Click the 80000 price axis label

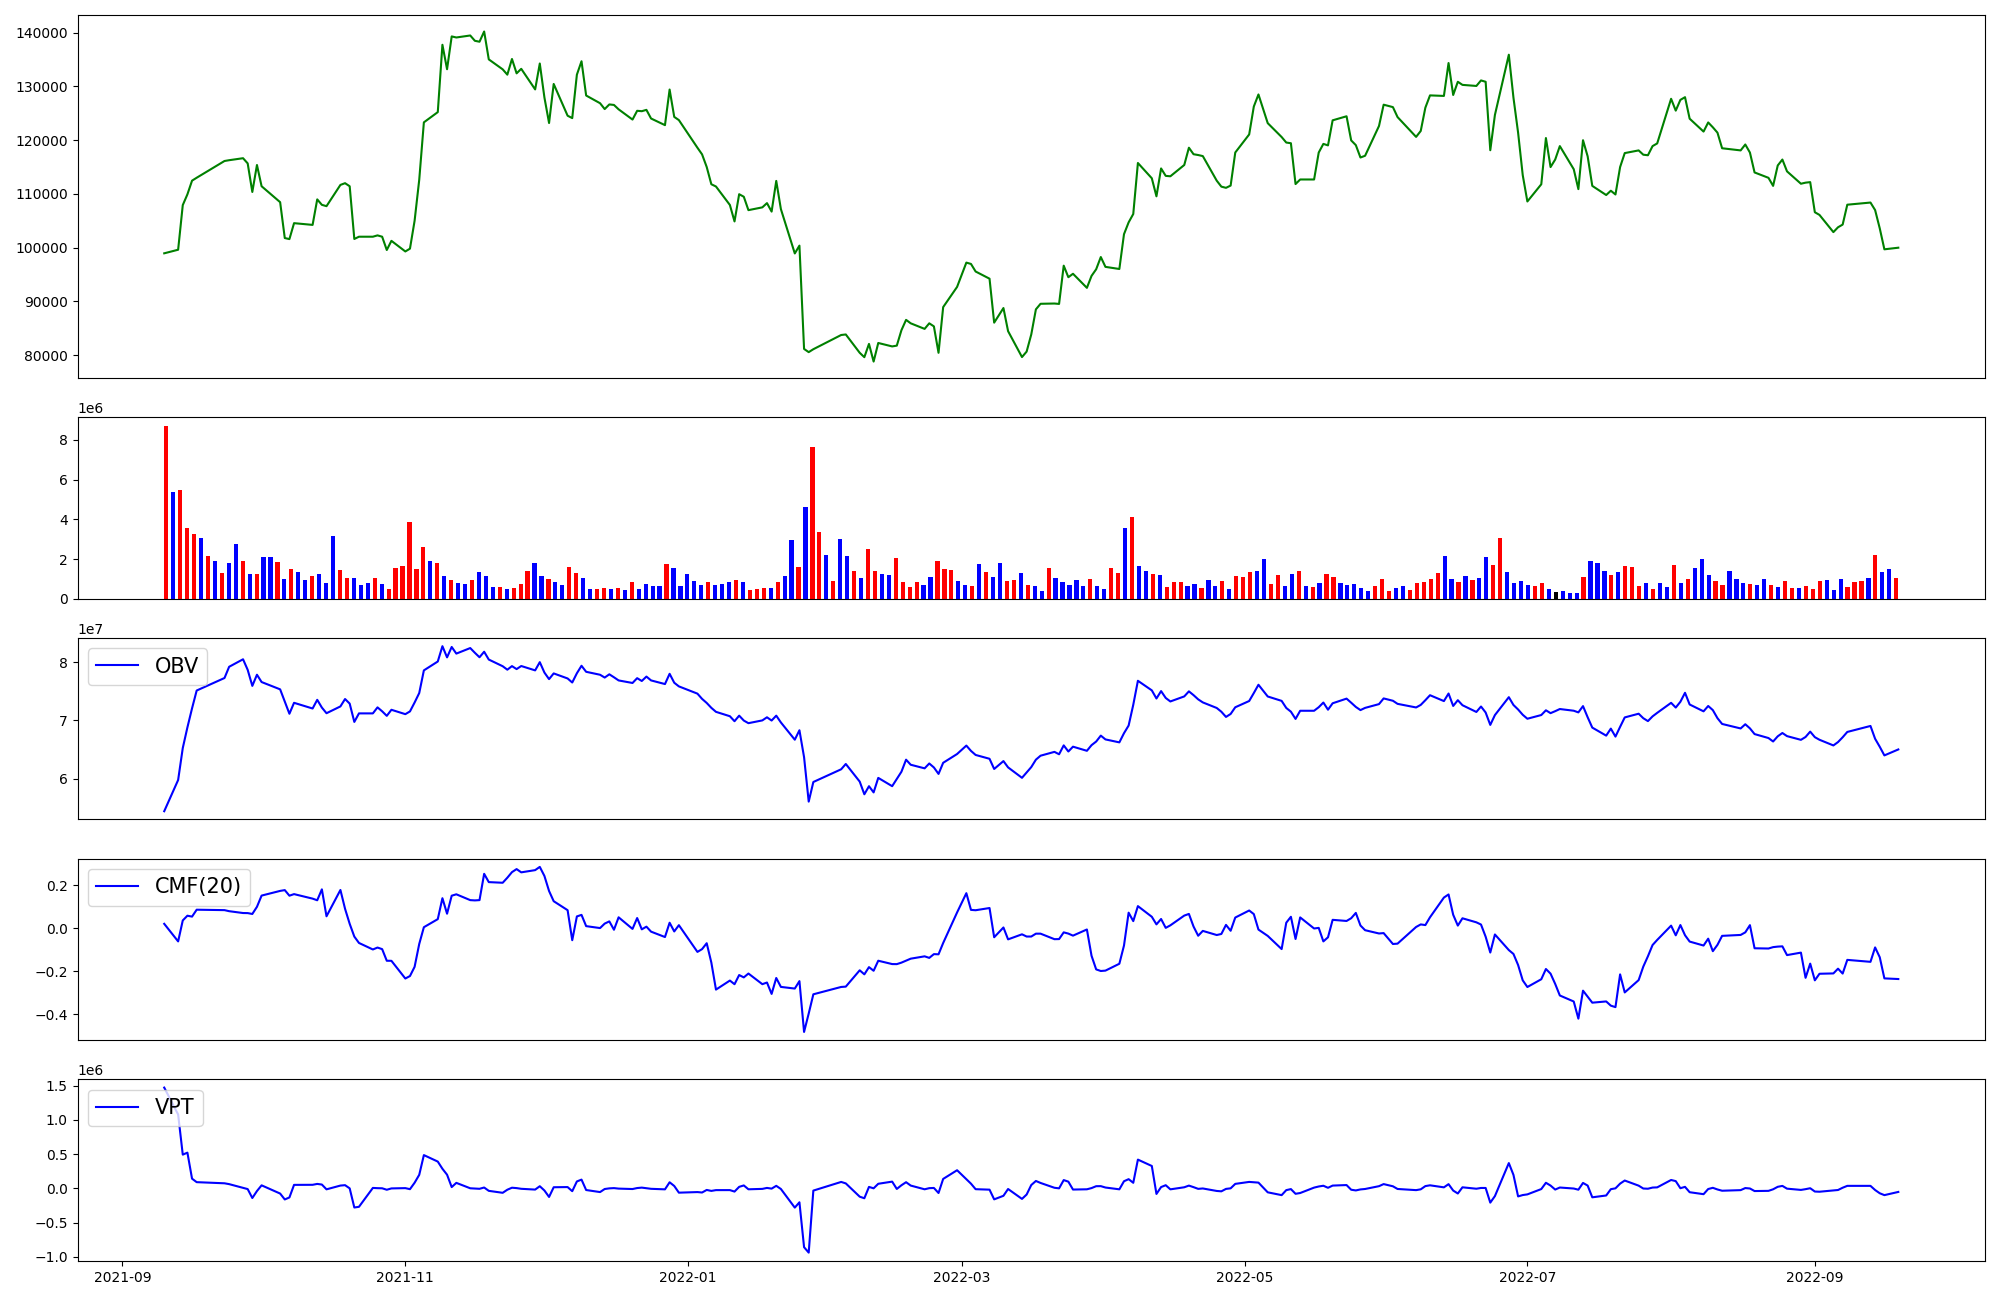[46, 356]
